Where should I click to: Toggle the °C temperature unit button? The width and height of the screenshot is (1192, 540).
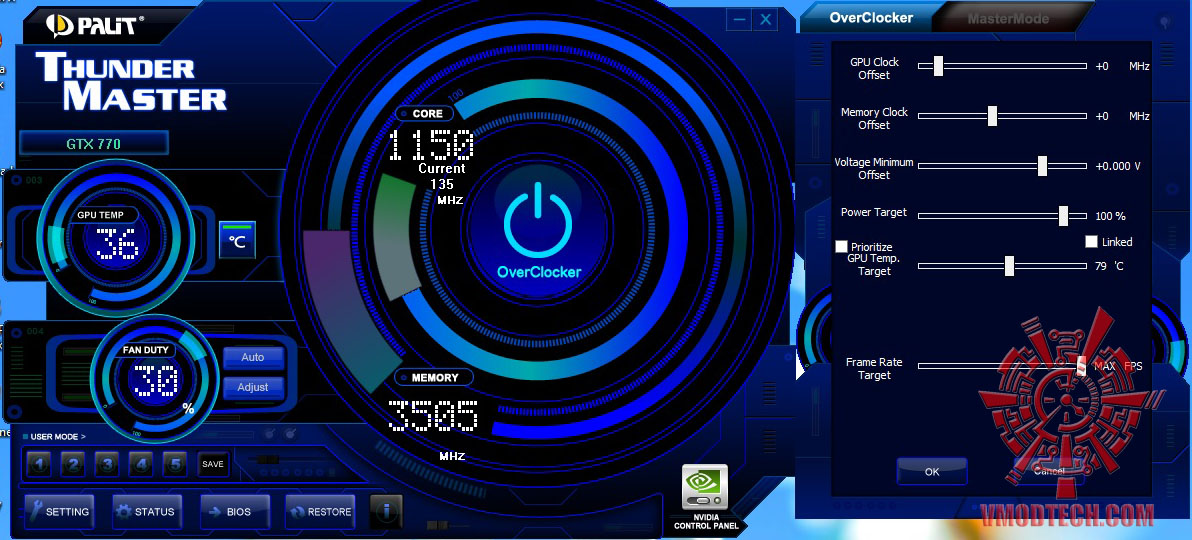coord(237,240)
